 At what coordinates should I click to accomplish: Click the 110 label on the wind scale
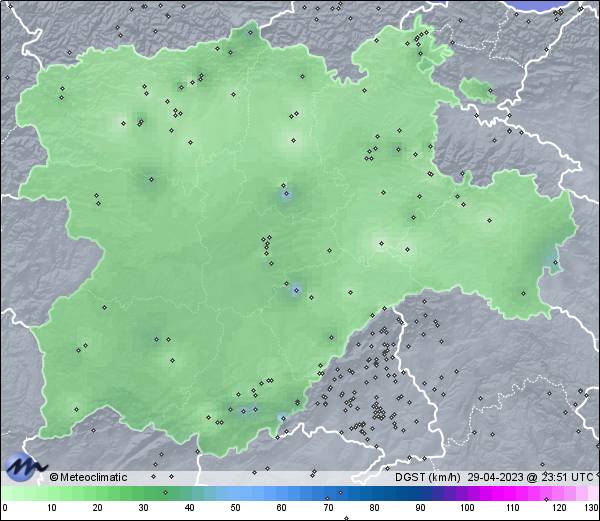coord(513,508)
